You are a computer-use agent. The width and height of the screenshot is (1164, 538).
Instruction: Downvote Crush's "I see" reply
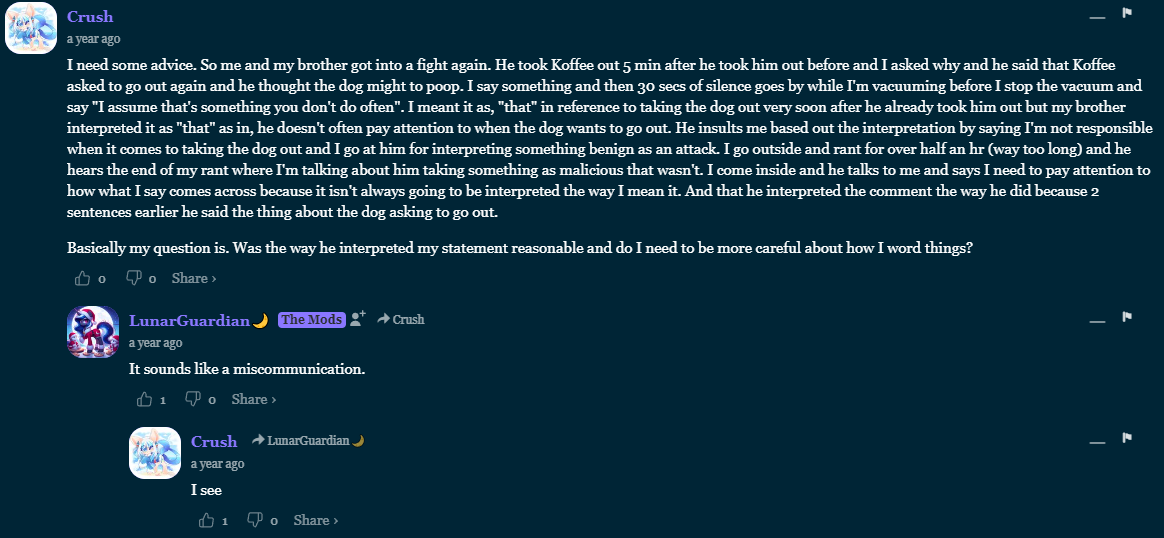pos(255,520)
